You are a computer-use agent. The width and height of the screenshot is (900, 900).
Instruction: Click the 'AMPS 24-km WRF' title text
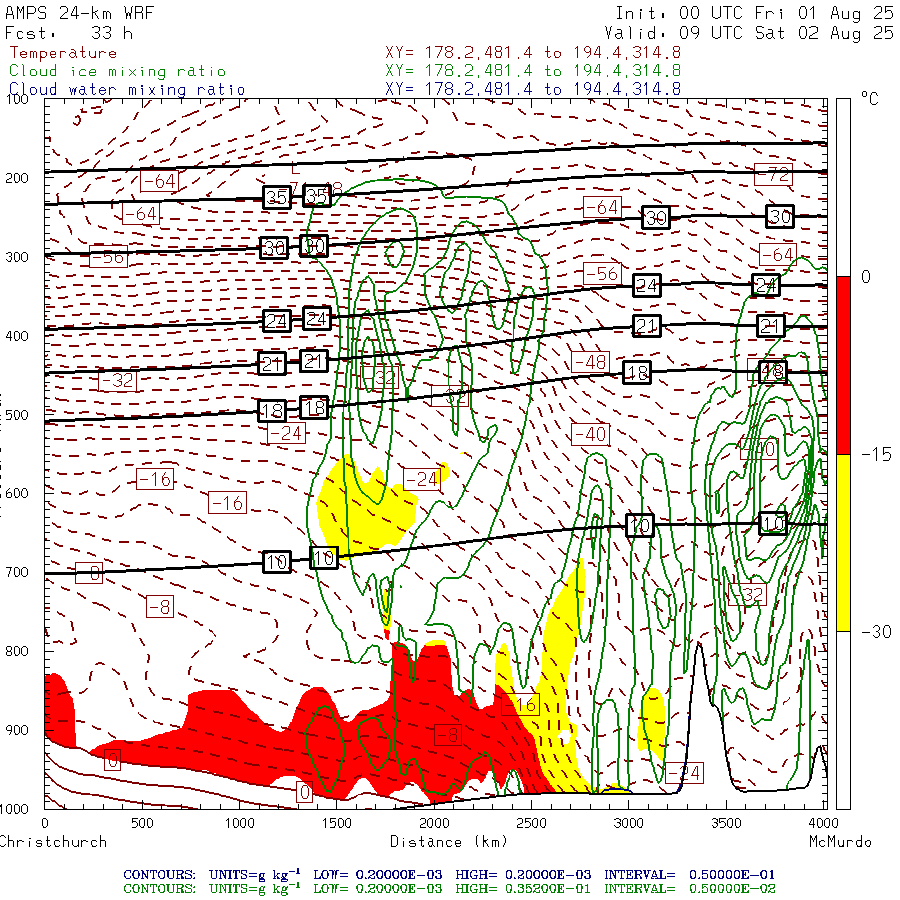coord(79,13)
